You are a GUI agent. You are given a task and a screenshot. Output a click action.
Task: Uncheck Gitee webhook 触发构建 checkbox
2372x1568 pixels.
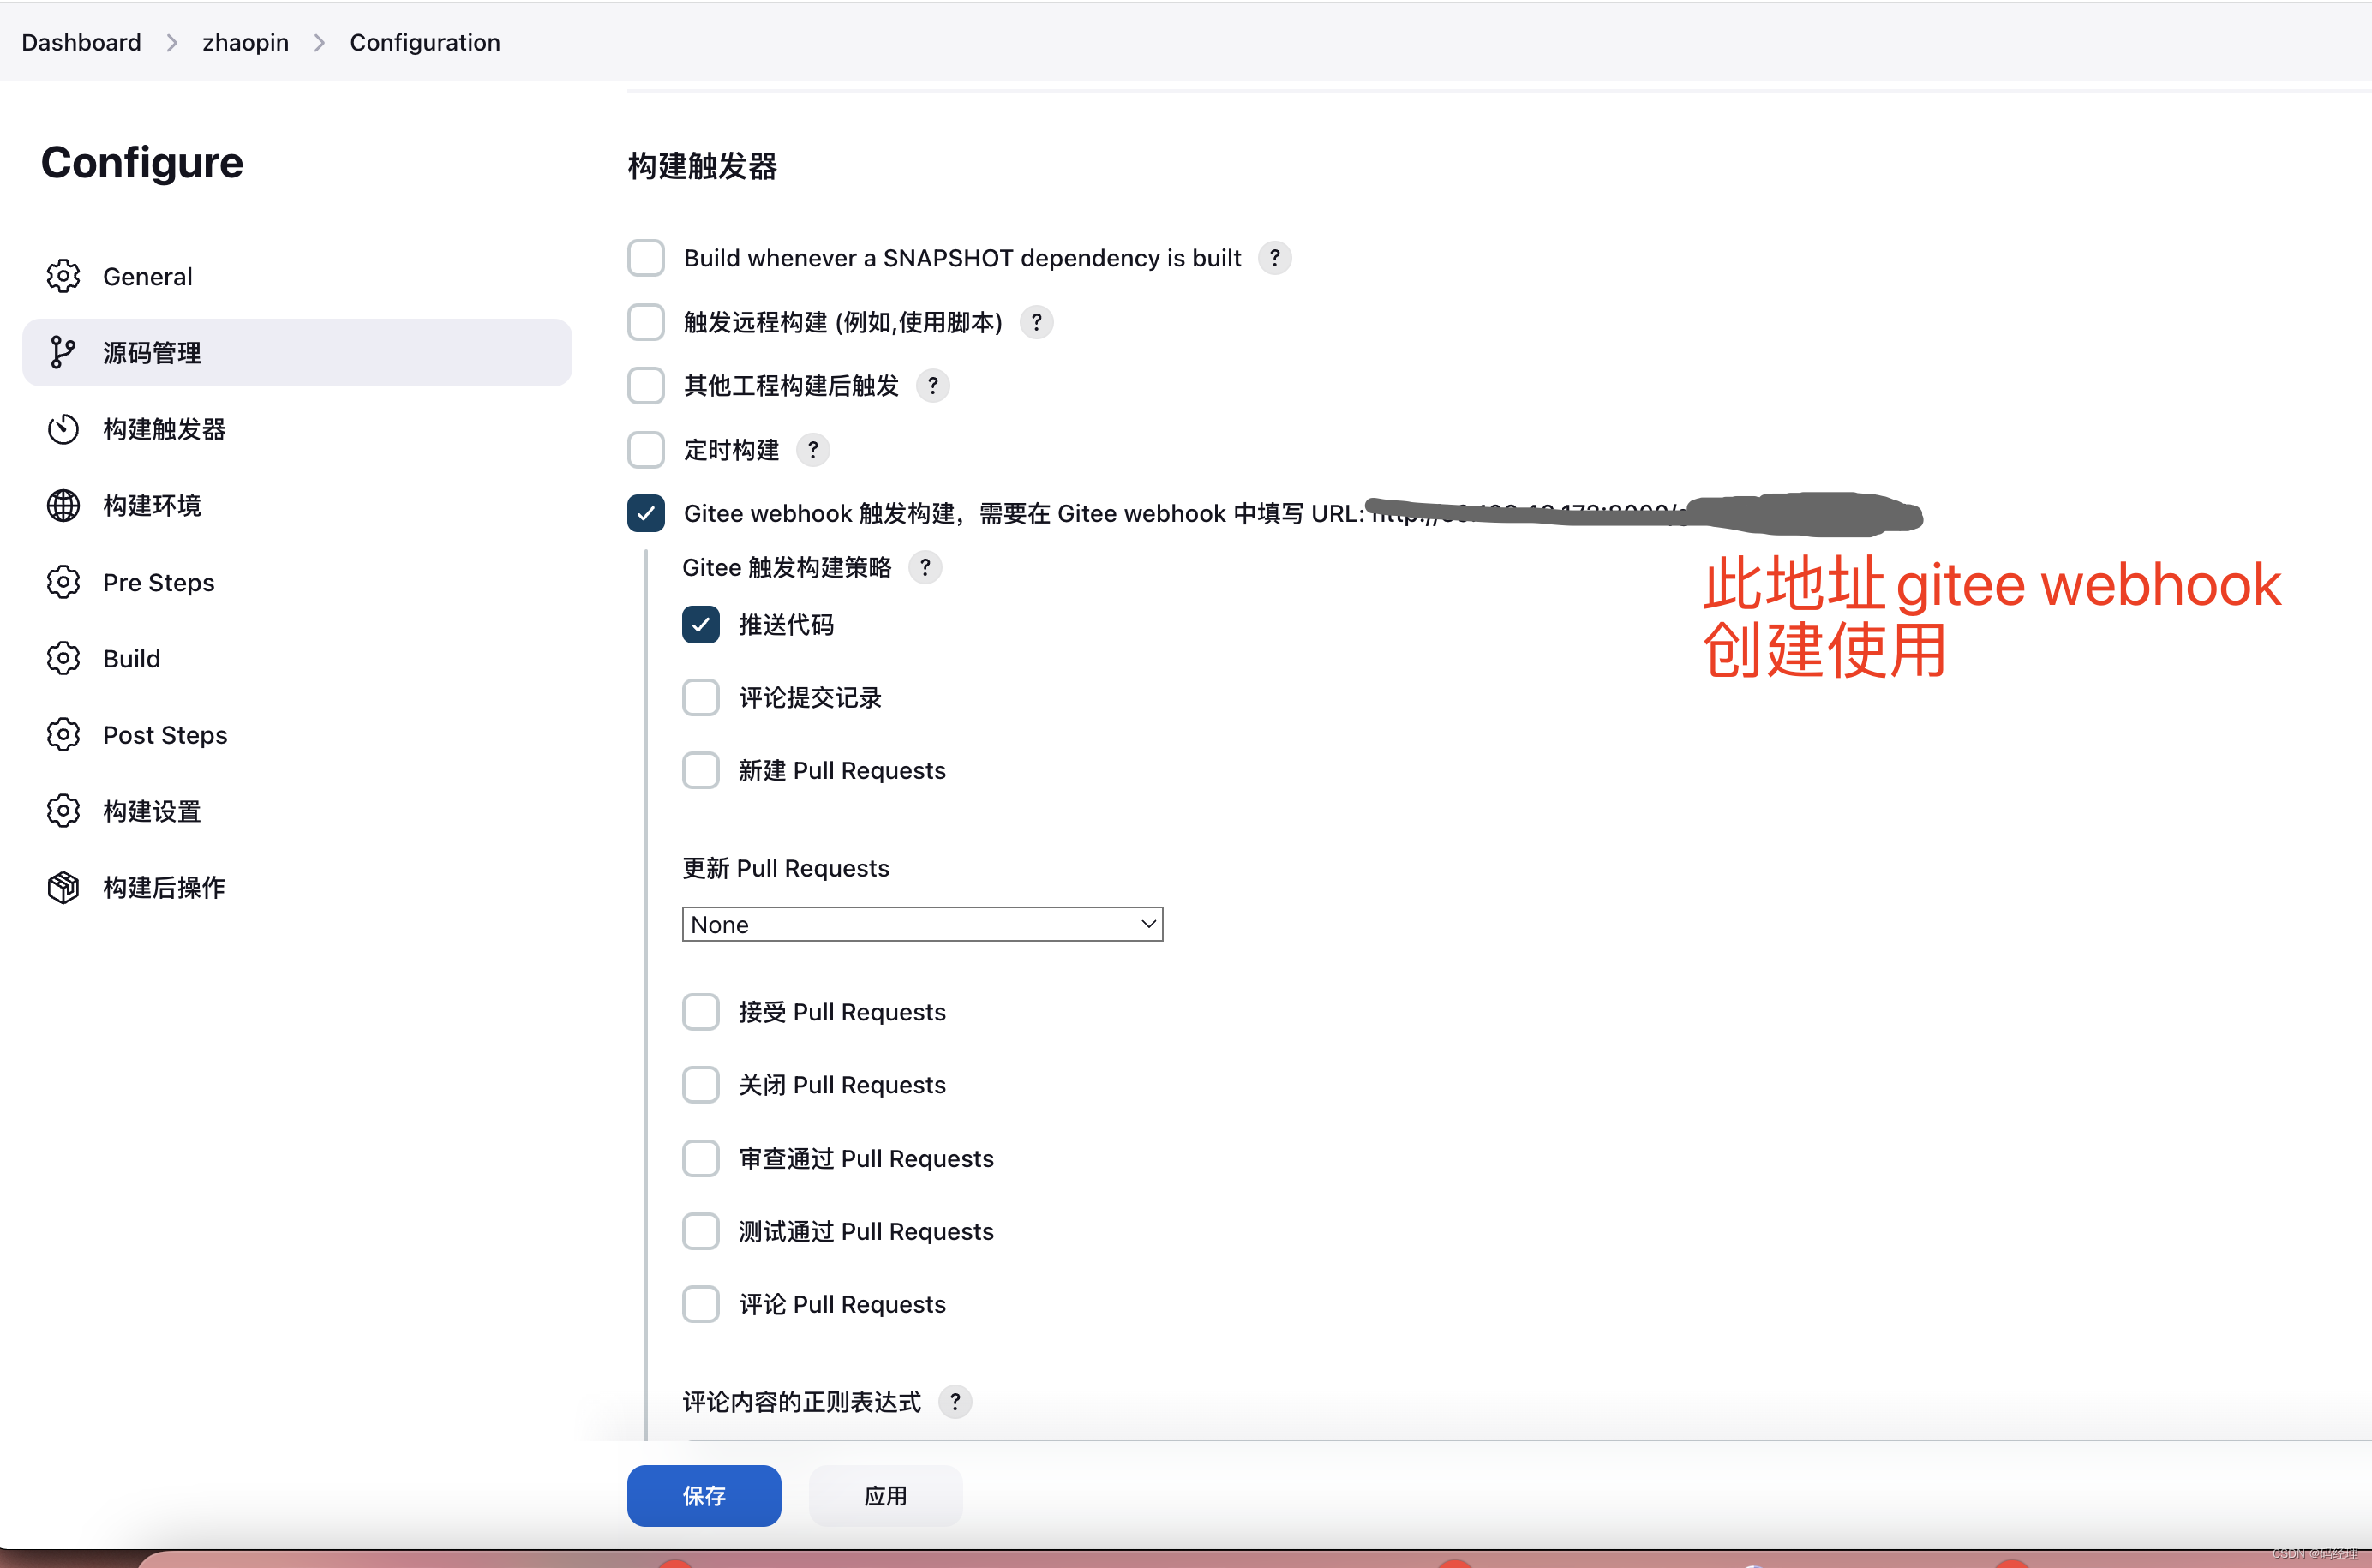pos(646,513)
